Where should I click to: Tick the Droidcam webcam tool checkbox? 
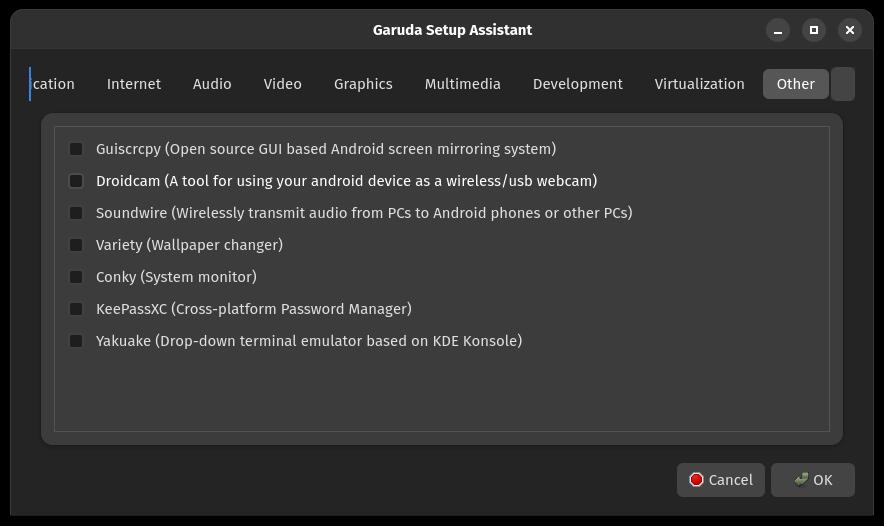[76, 181]
